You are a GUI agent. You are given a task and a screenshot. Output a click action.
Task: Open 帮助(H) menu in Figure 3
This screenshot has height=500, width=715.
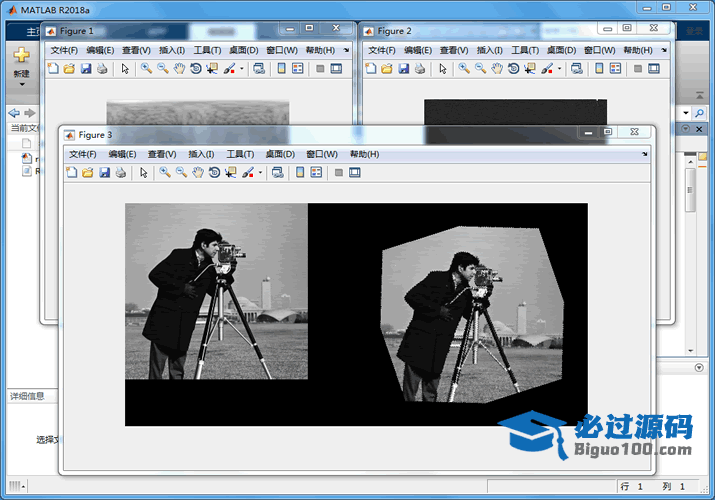[364, 154]
